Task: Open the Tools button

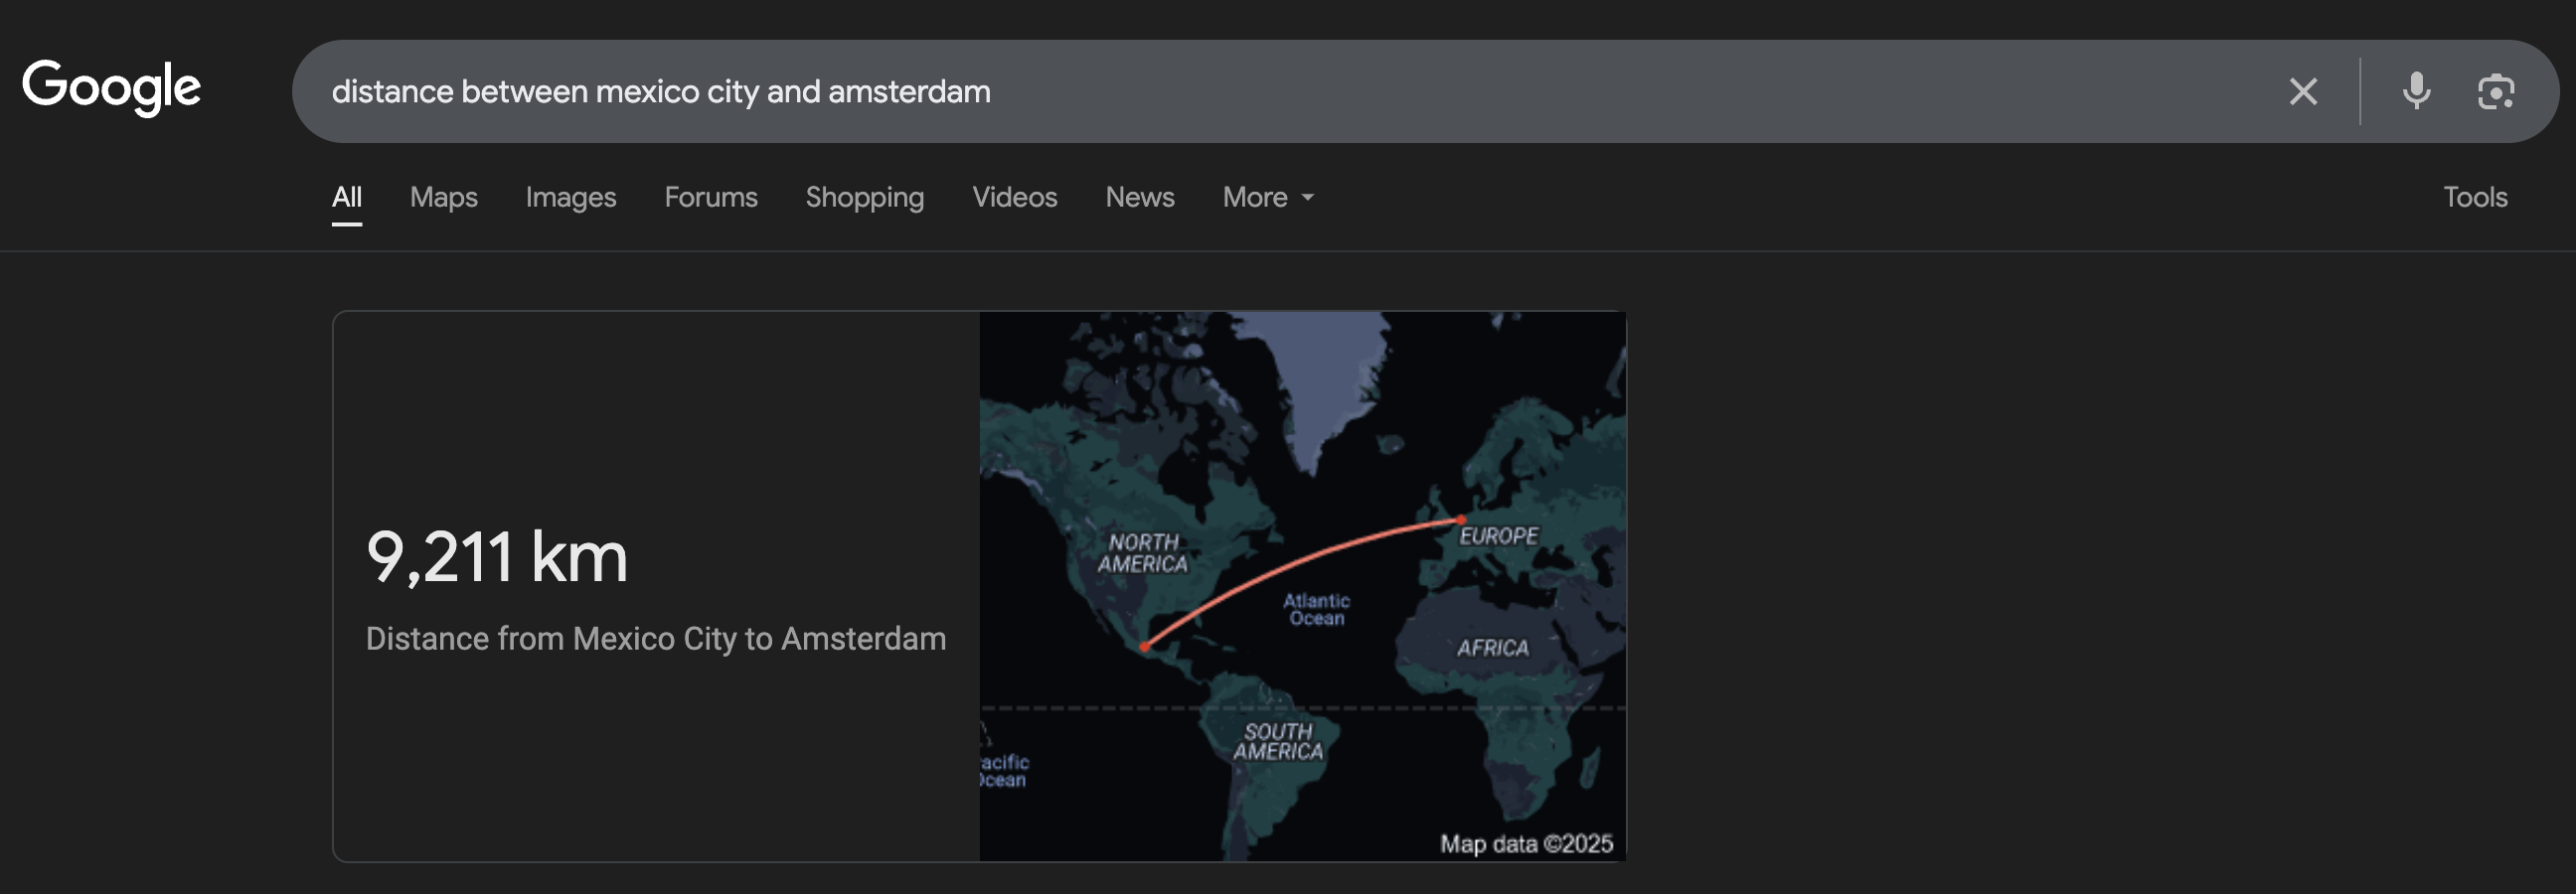Action: (x=2474, y=197)
